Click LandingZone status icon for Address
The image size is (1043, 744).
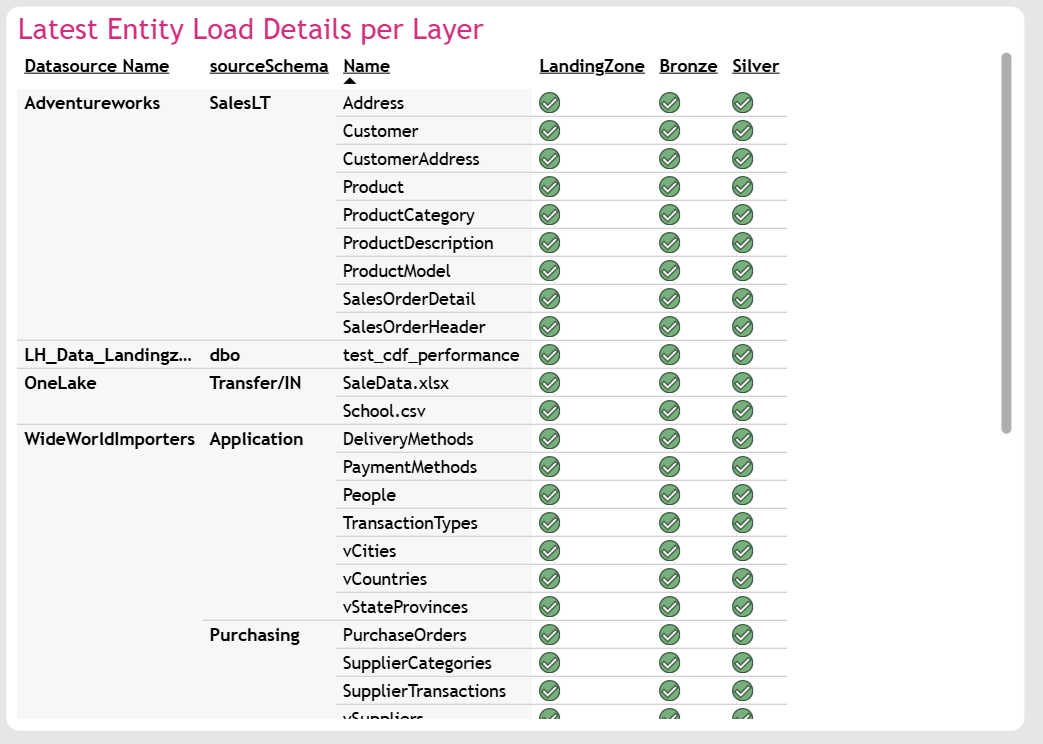tap(549, 102)
